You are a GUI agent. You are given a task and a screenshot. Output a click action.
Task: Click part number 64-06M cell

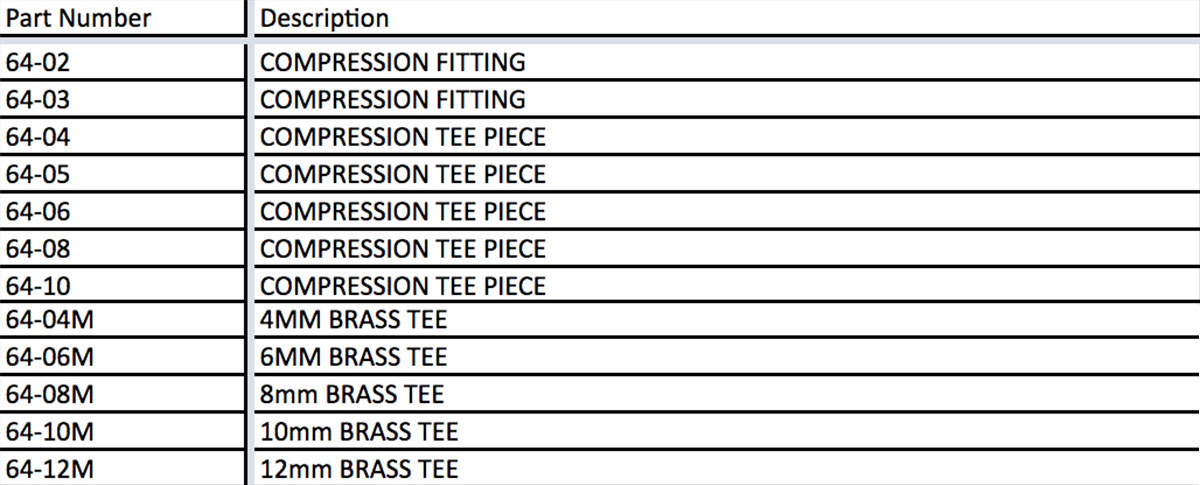(x=49, y=357)
